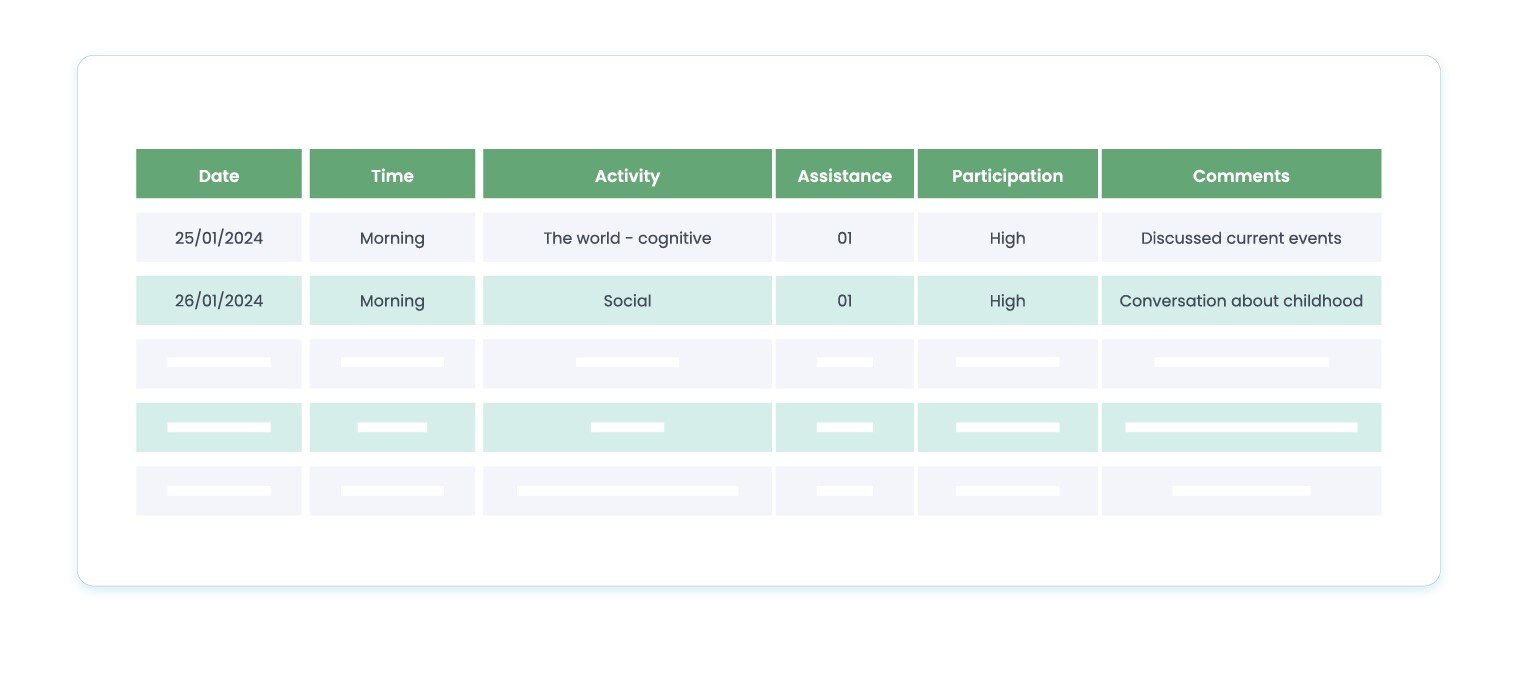Select the Assistance column header
The image size is (1516, 685).
(x=844, y=175)
